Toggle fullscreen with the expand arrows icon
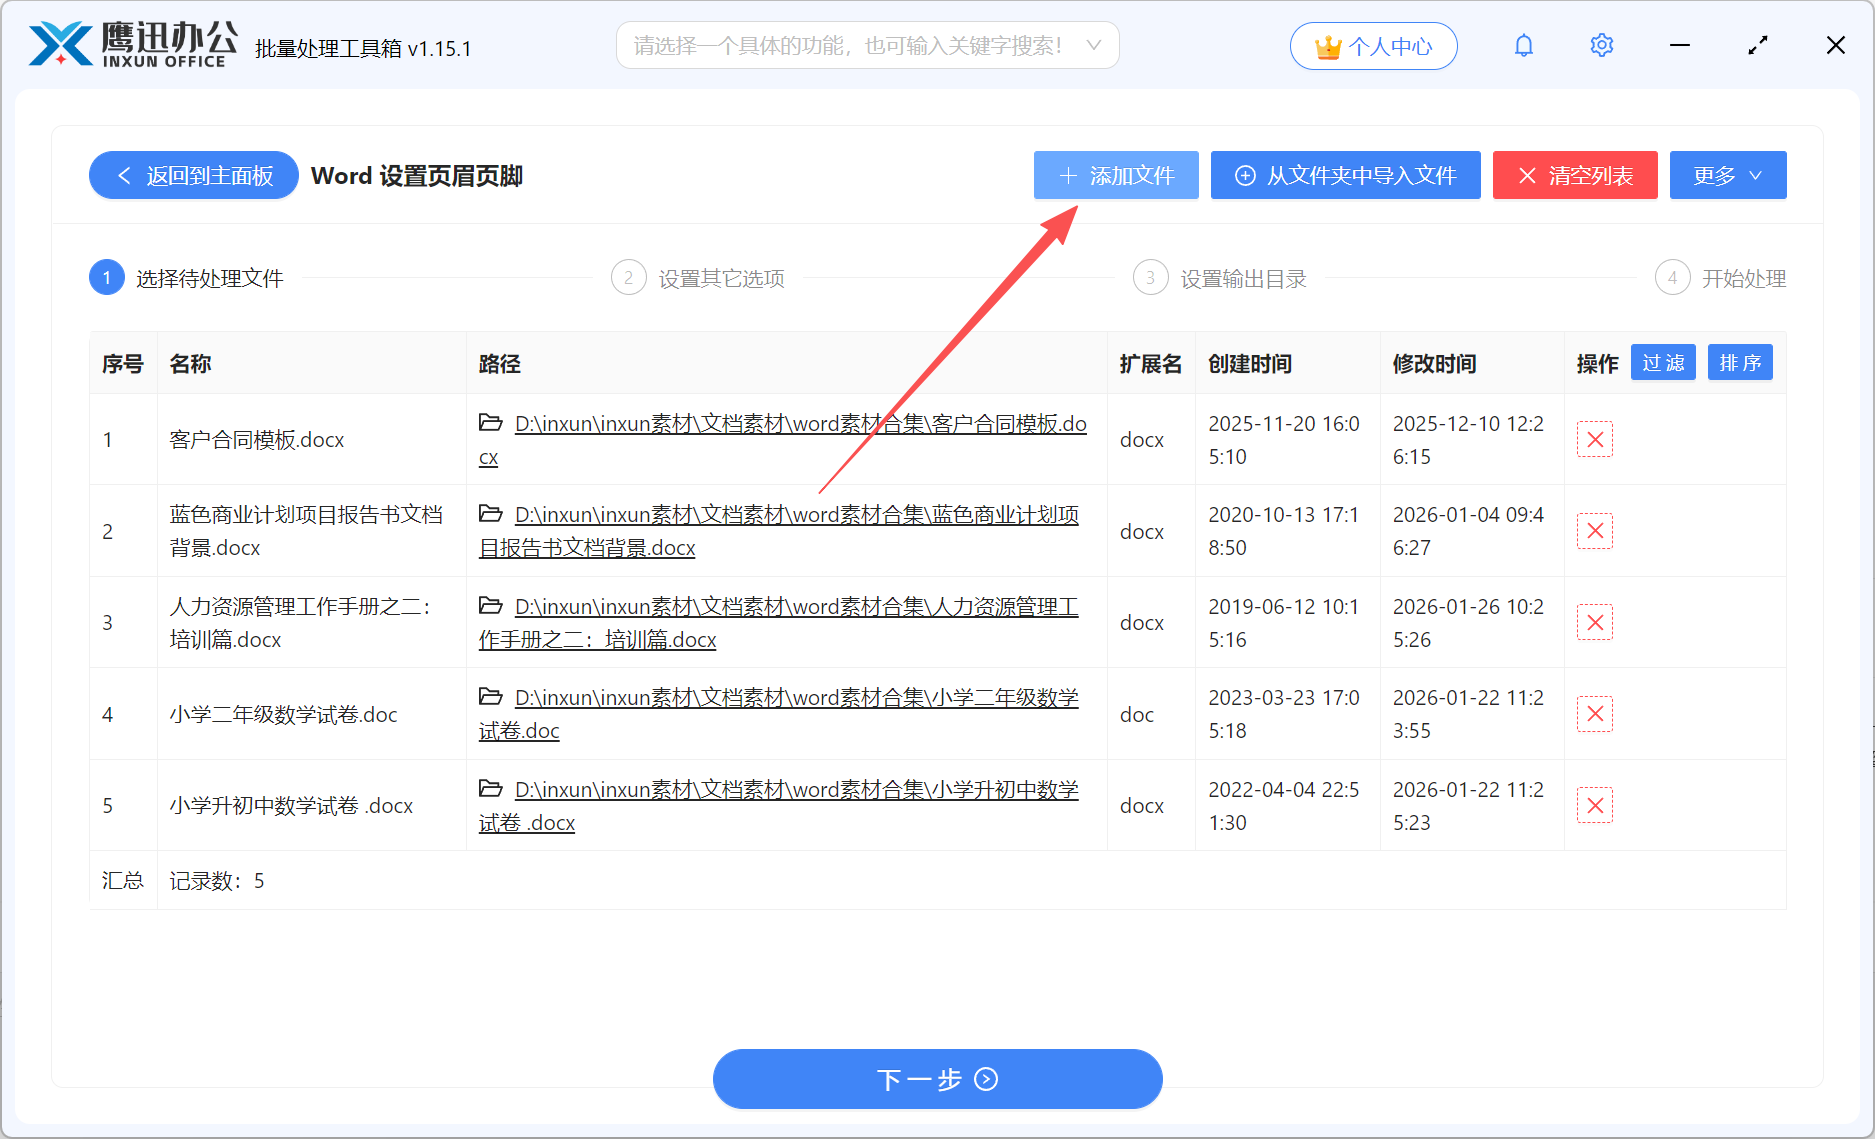 coord(1758,45)
